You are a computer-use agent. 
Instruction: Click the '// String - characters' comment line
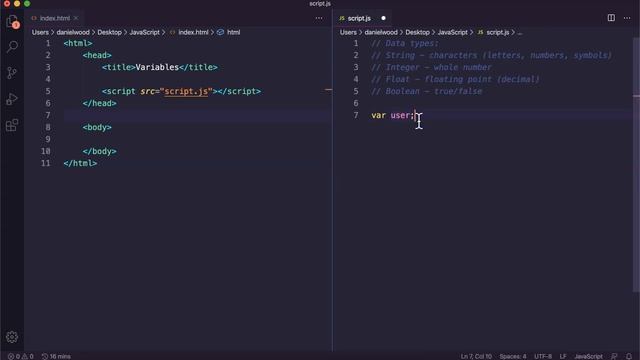pos(491,55)
